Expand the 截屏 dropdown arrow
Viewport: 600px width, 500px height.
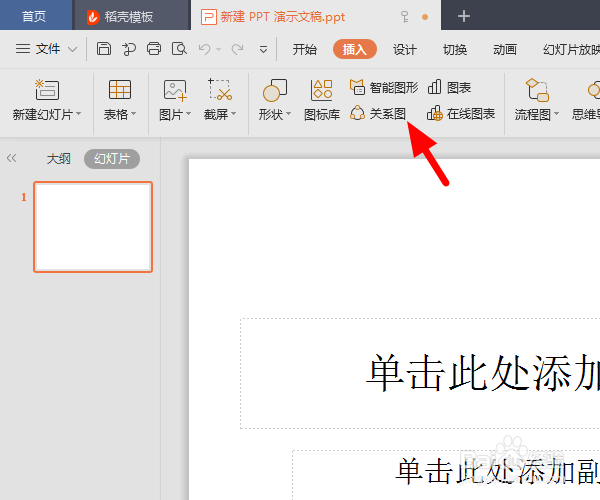(234, 114)
